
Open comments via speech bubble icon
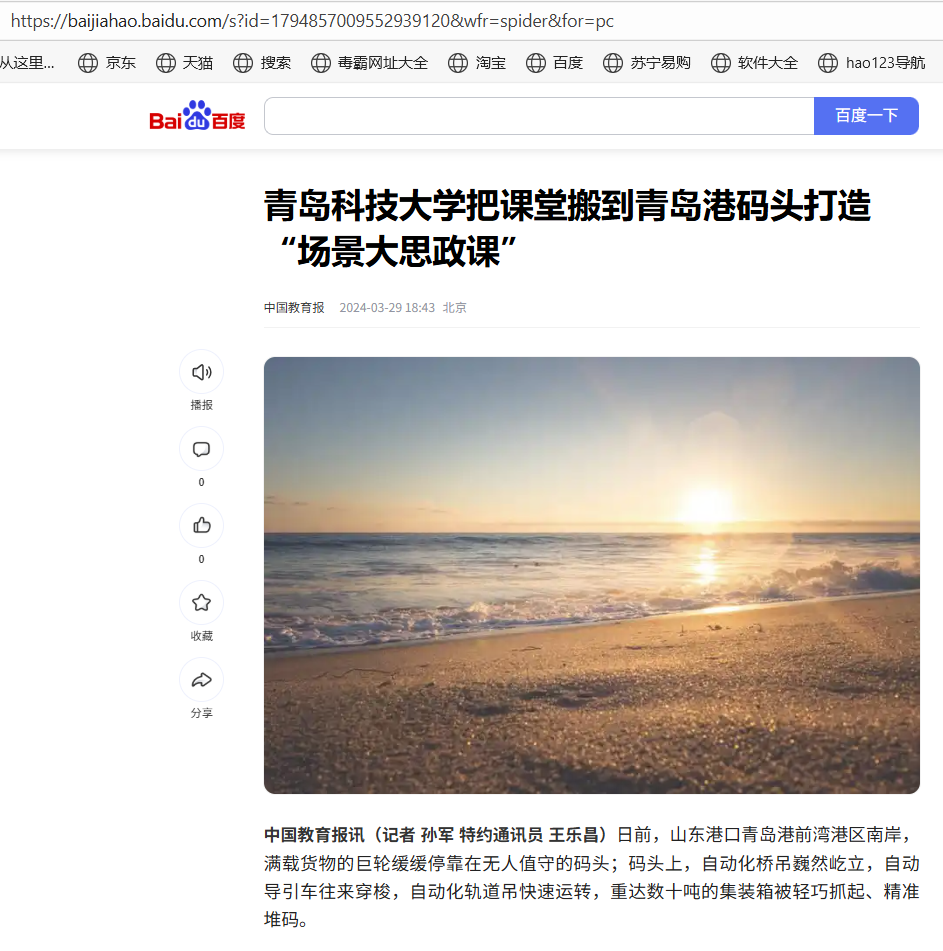201,449
